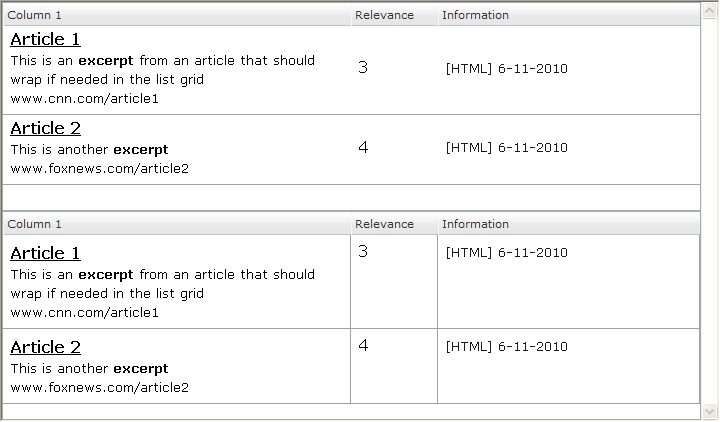
Task: Sort by Relevance header in lower grid
Action: [x=384, y=224]
